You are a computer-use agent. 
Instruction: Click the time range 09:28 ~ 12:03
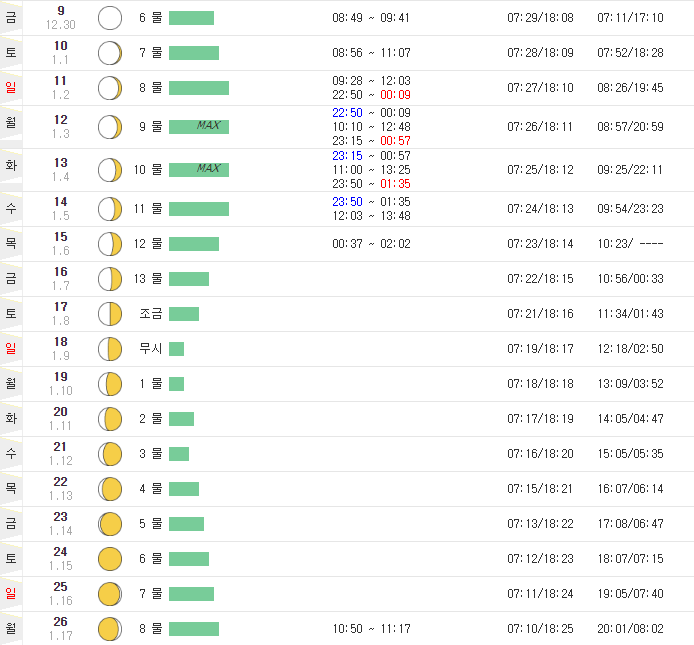point(371,81)
